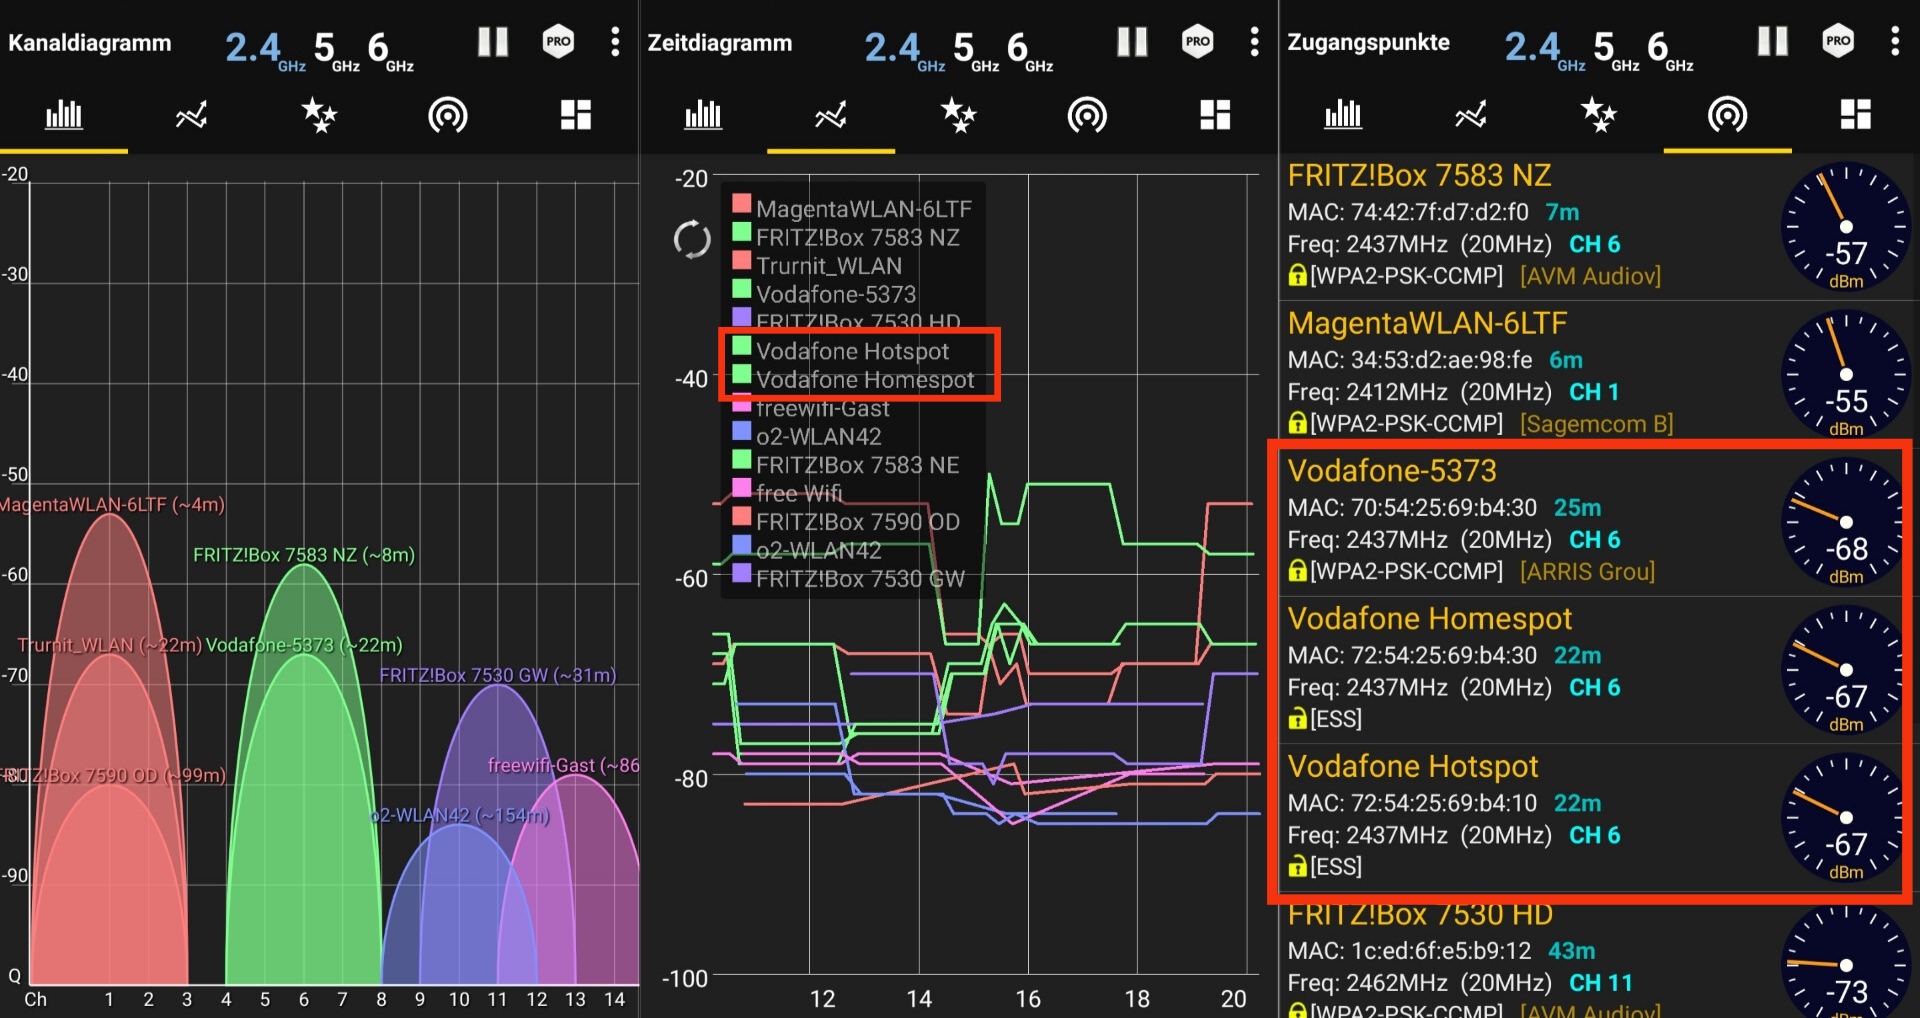Pause scanning in the Zugangspunkte panel
Viewport: 1920px width, 1018px height.
pyautogui.click(x=1772, y=42)
